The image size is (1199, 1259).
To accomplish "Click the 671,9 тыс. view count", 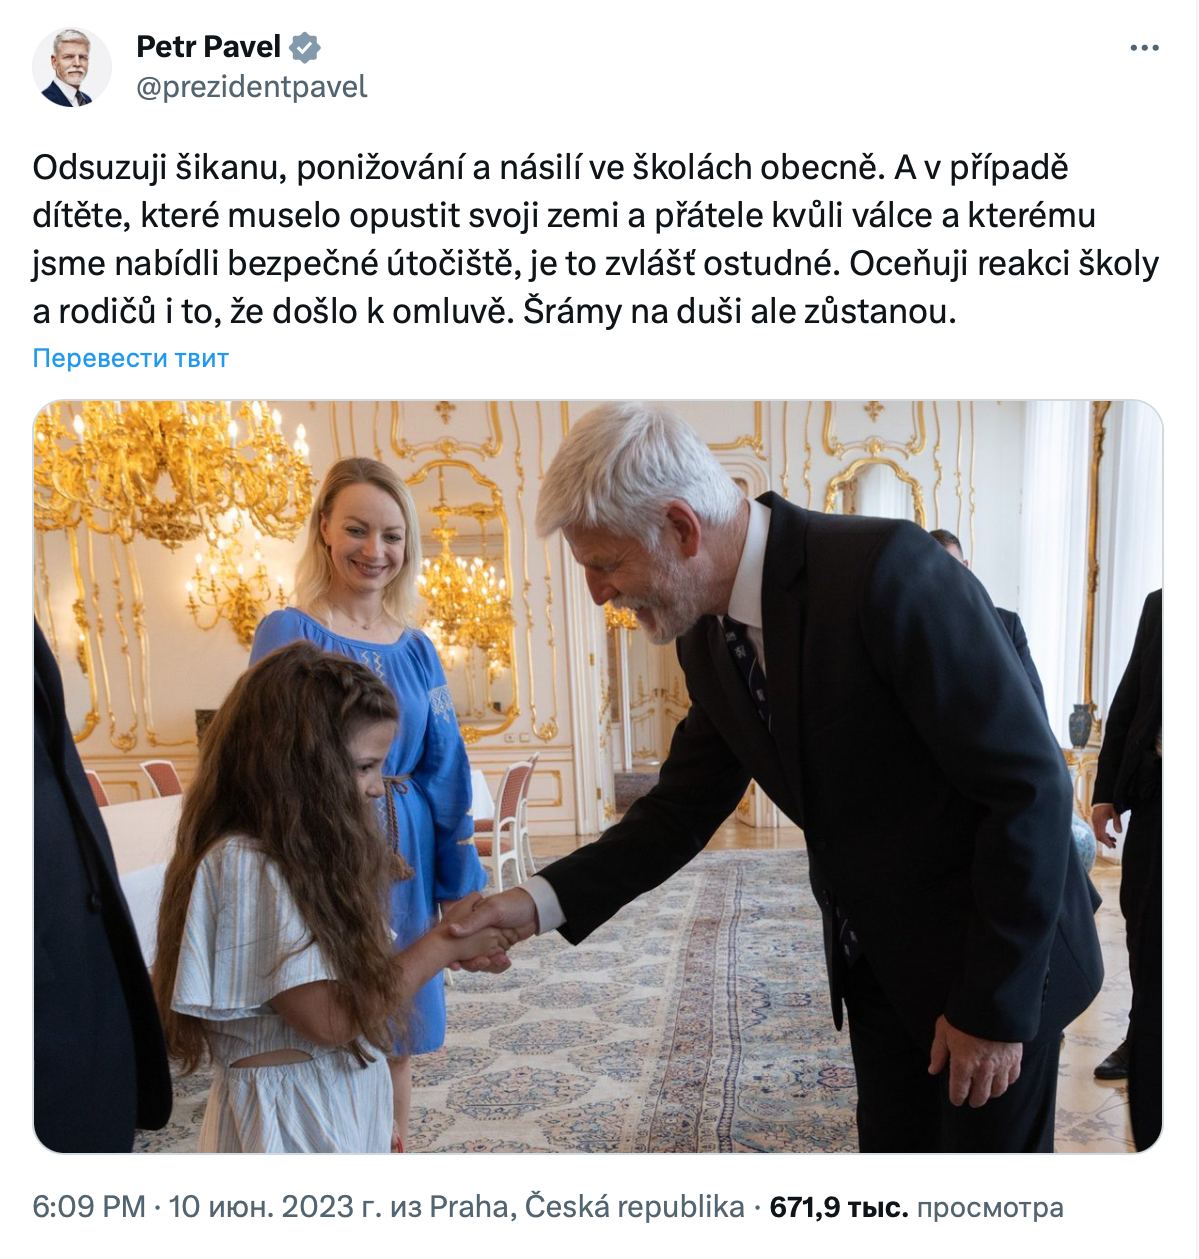I will [x=839, y=1207].
